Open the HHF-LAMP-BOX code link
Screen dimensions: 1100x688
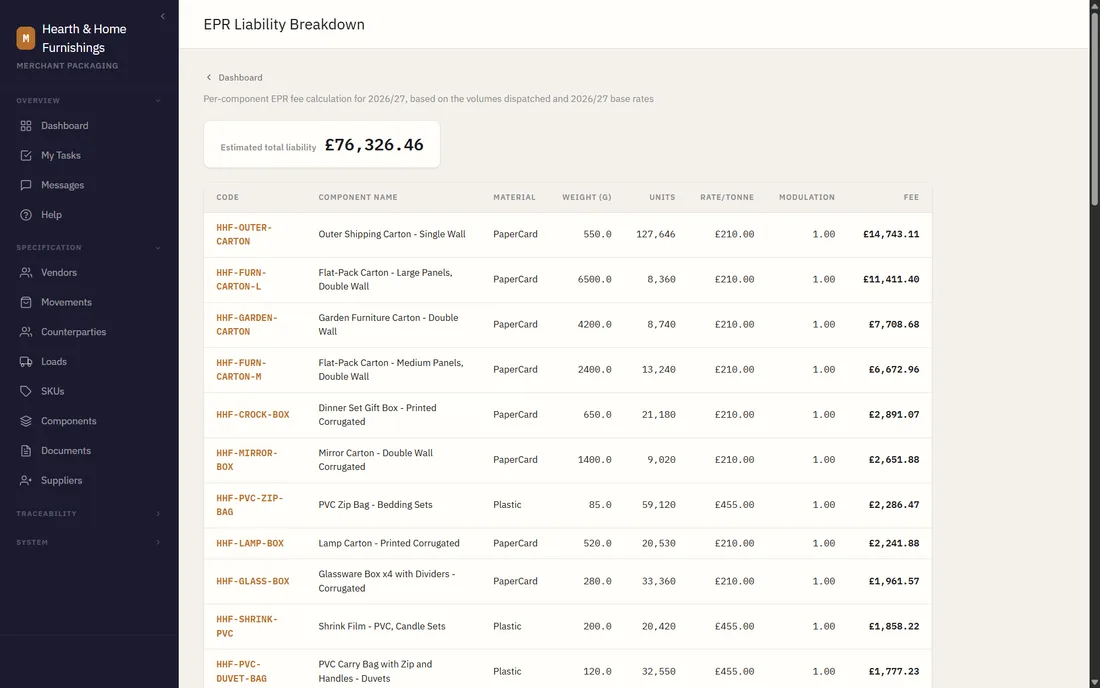click(x=250, y=543)
